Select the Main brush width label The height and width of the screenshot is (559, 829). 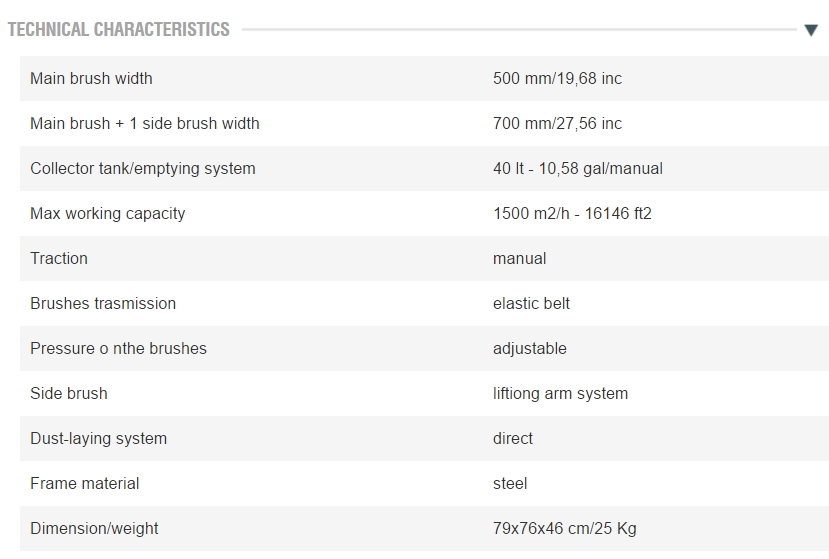pyautogui.click(x=91, y=78)
